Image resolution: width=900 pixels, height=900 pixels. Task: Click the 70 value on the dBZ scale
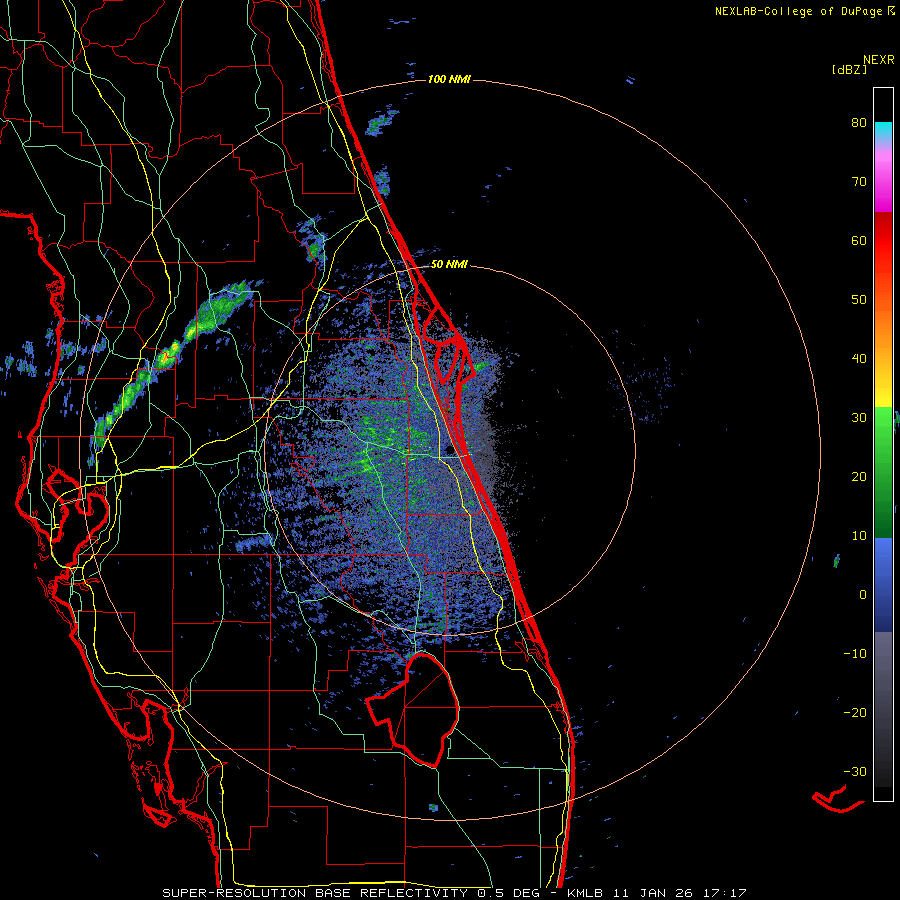(x=859, y=182)
